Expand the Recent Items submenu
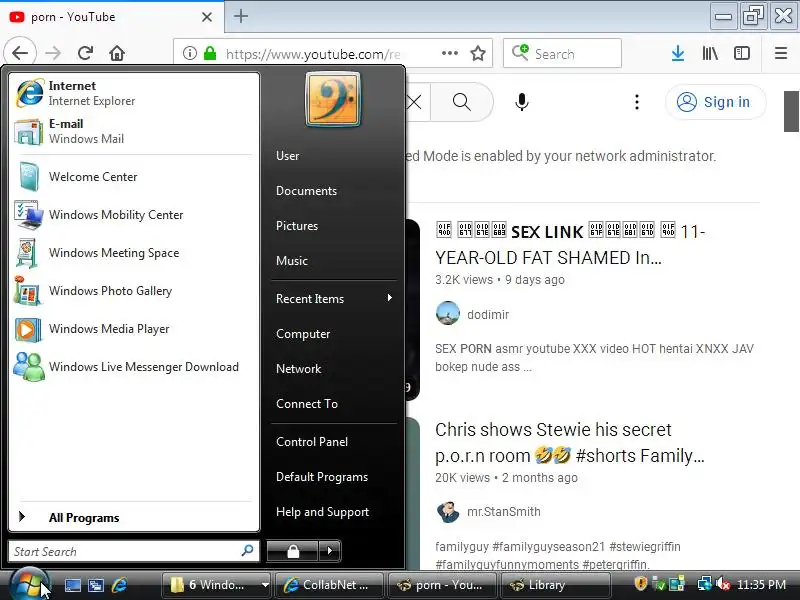The image size is (800, 600). point(334,298)
